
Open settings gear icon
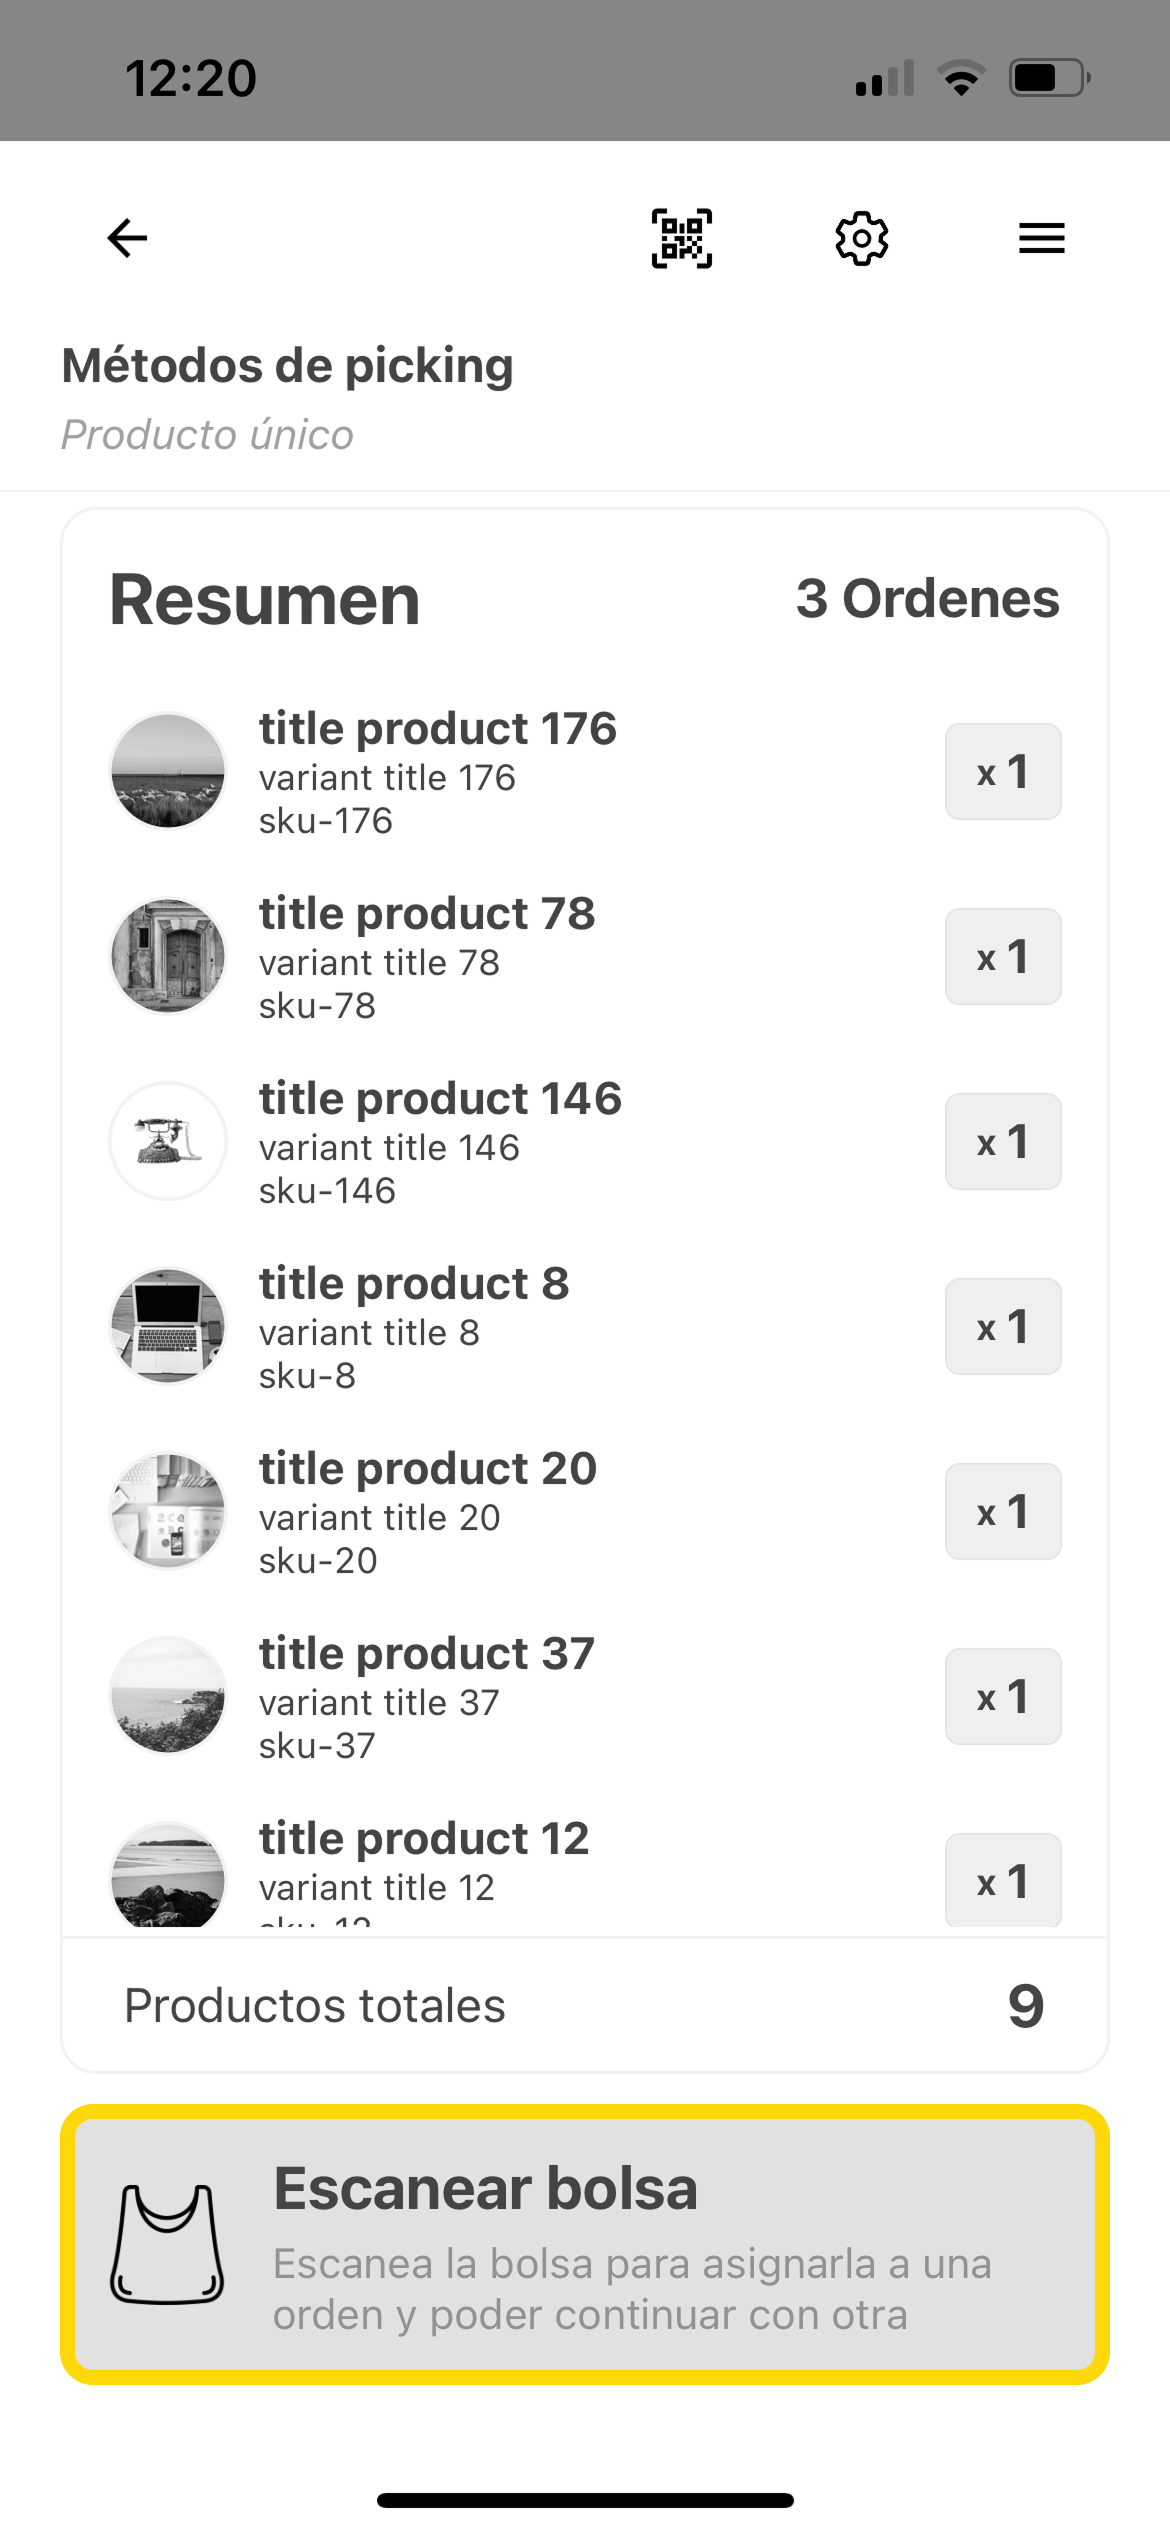coord(861,238)
